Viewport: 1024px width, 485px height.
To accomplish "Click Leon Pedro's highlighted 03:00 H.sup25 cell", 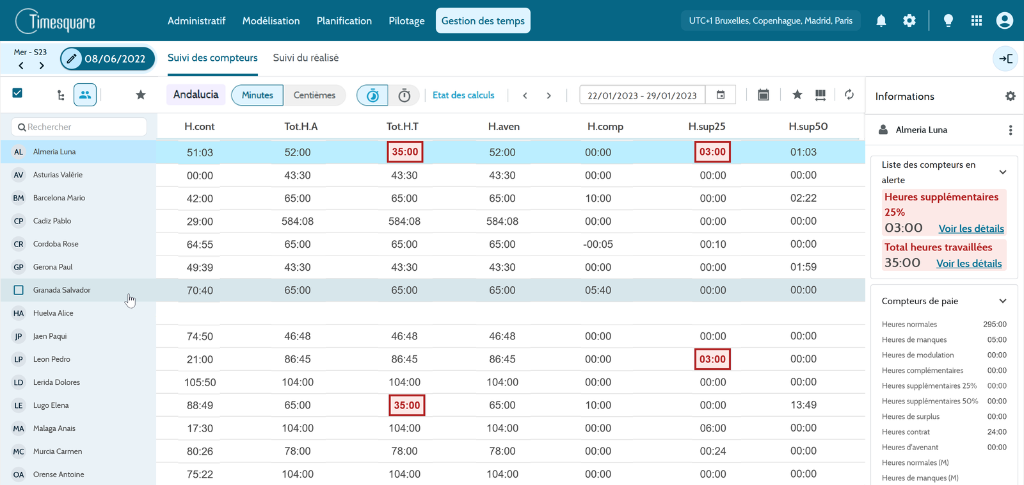I will [x=712, y=359].
